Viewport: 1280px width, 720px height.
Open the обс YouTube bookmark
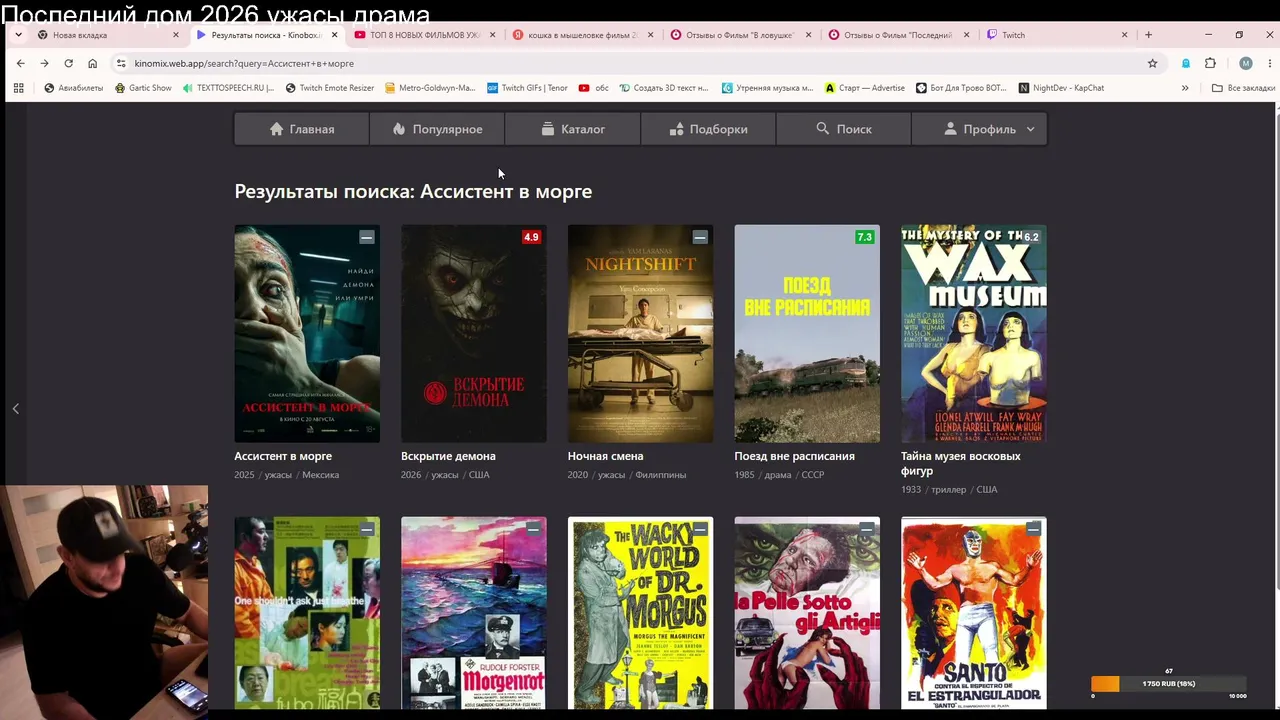594,88
